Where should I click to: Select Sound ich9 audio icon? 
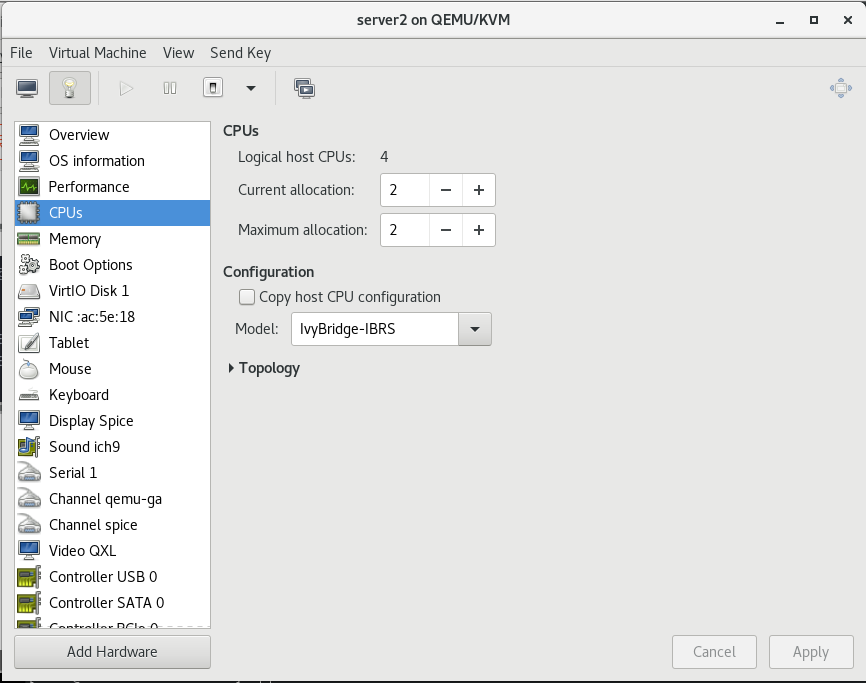(29, 447)
